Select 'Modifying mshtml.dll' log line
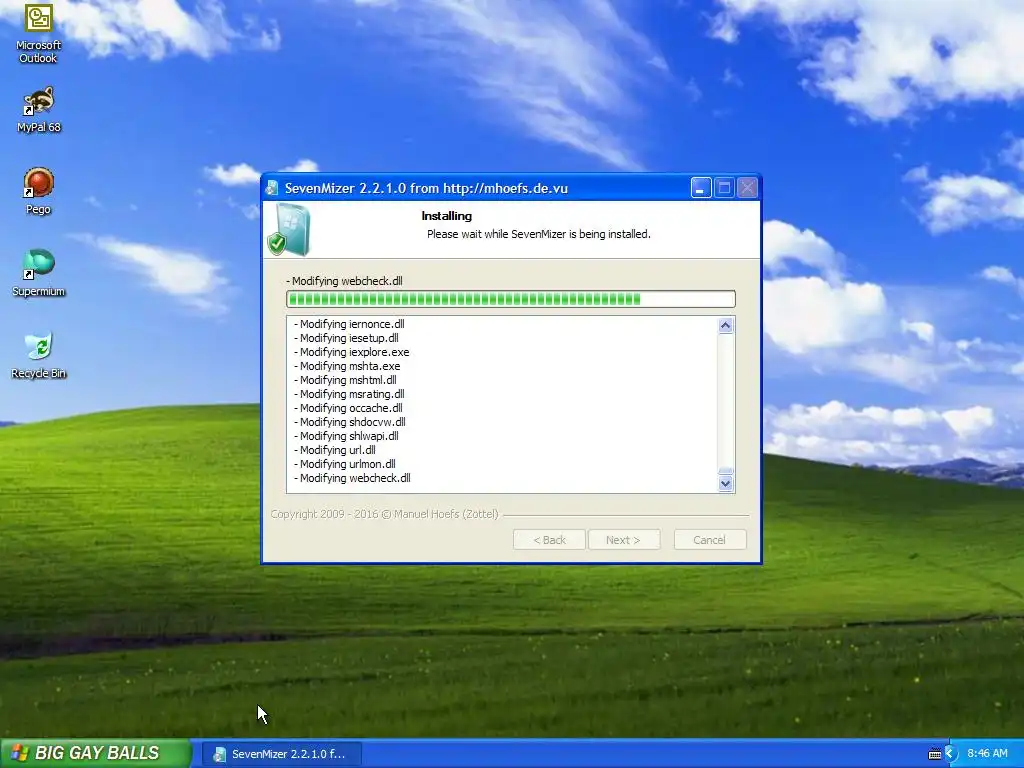This screenshot has height=768, width=1024. click(x=345, y=380)
